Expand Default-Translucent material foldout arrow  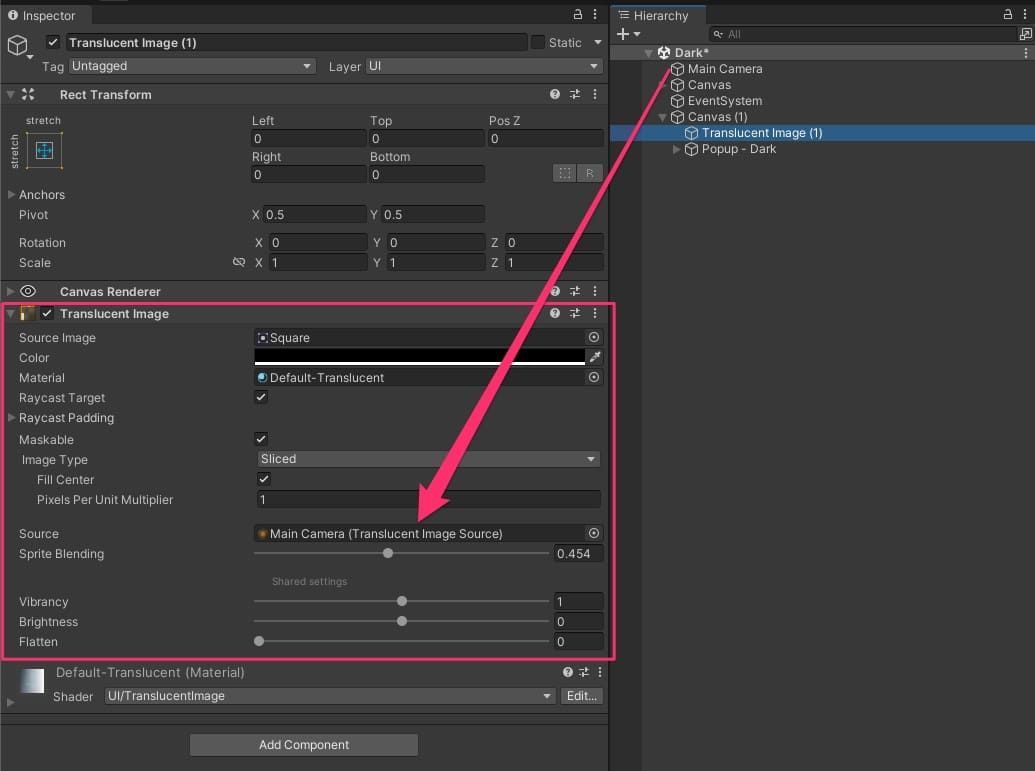click(x=11, y=702)
